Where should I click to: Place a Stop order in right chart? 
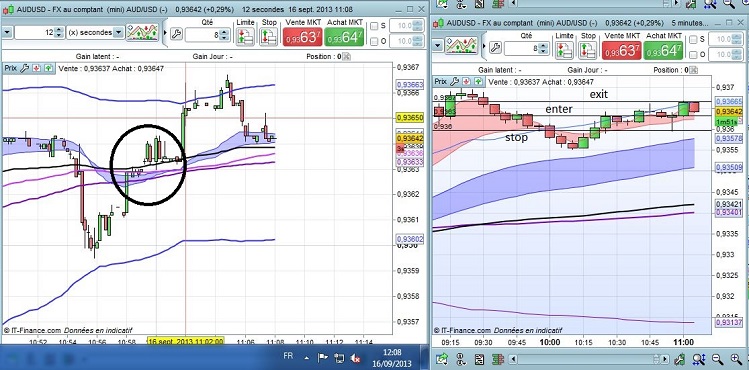[x=588, y=50]
